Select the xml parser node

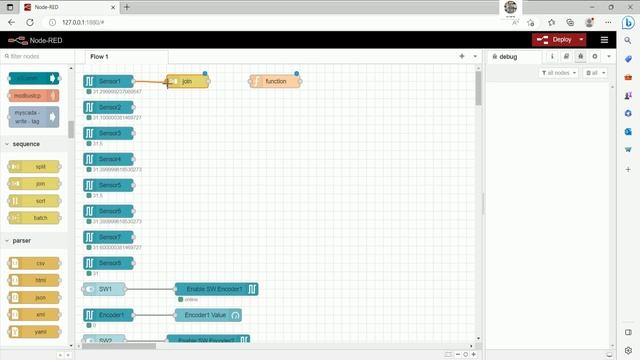[x=34, y=315]
